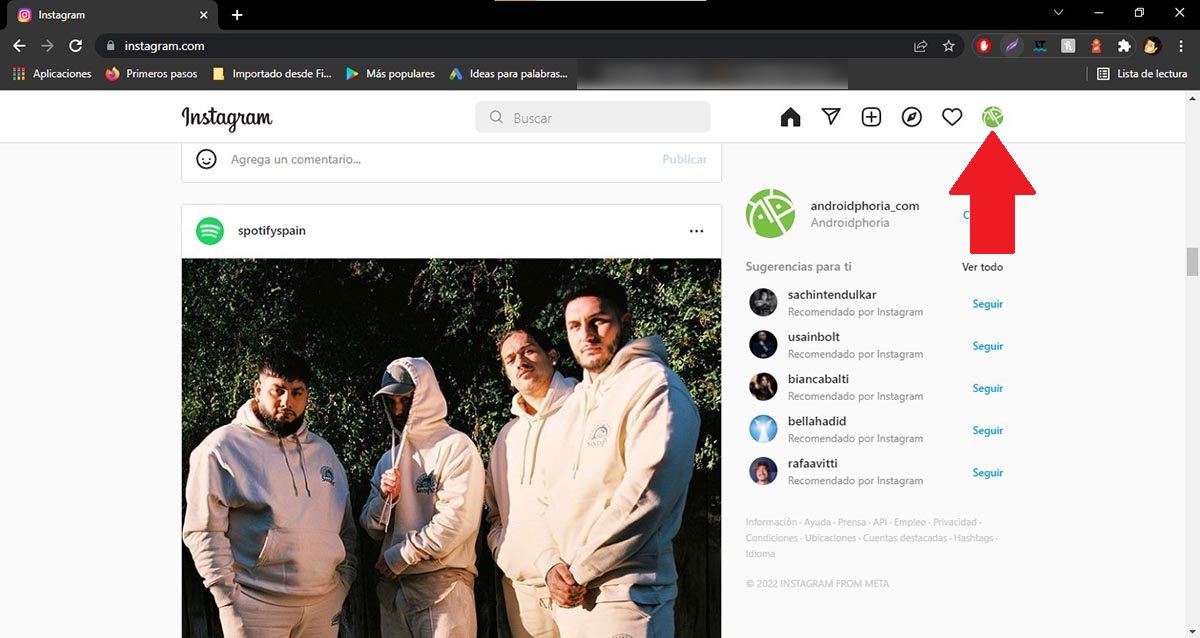Screen dimensions: 1200x638
Task: Open the Explore compass icon
Action: point(911,118)
